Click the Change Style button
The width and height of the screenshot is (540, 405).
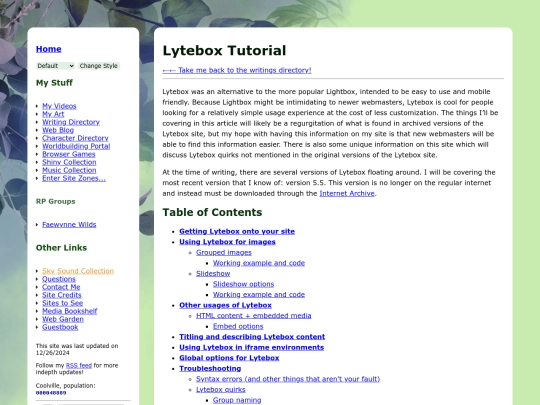(x=98, y=66)
